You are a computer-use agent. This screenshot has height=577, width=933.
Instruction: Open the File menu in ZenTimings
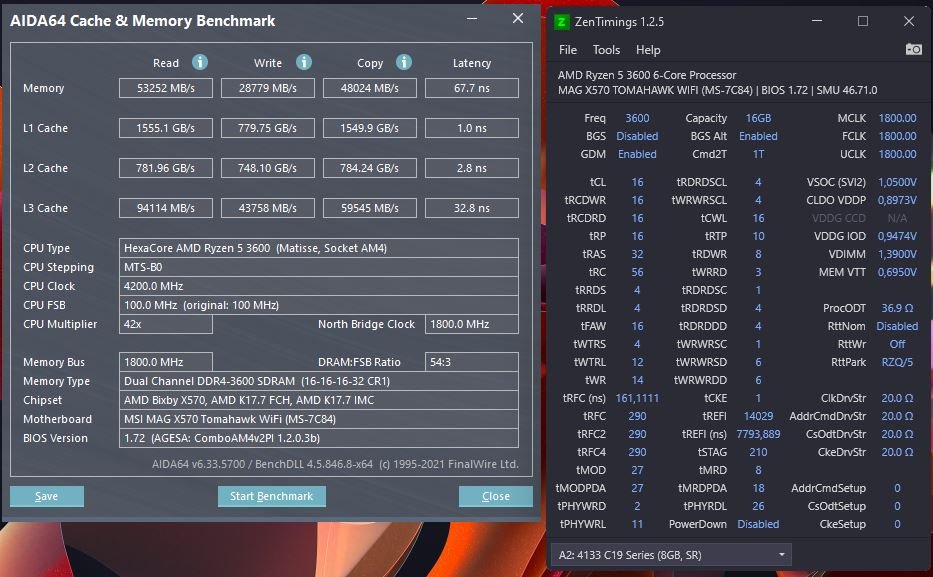(568, 50)
